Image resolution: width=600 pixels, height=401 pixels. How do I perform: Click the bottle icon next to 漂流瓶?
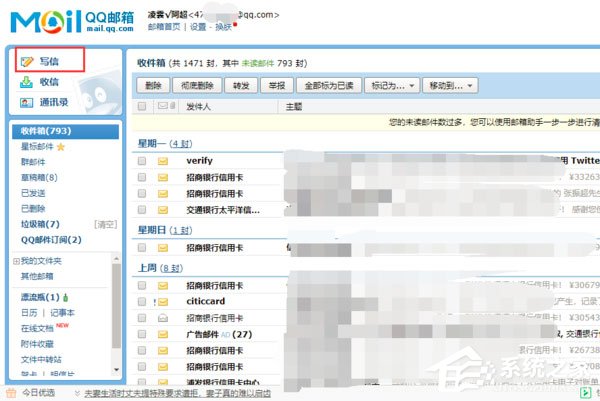pyautogui.click(x=65, y=298)
